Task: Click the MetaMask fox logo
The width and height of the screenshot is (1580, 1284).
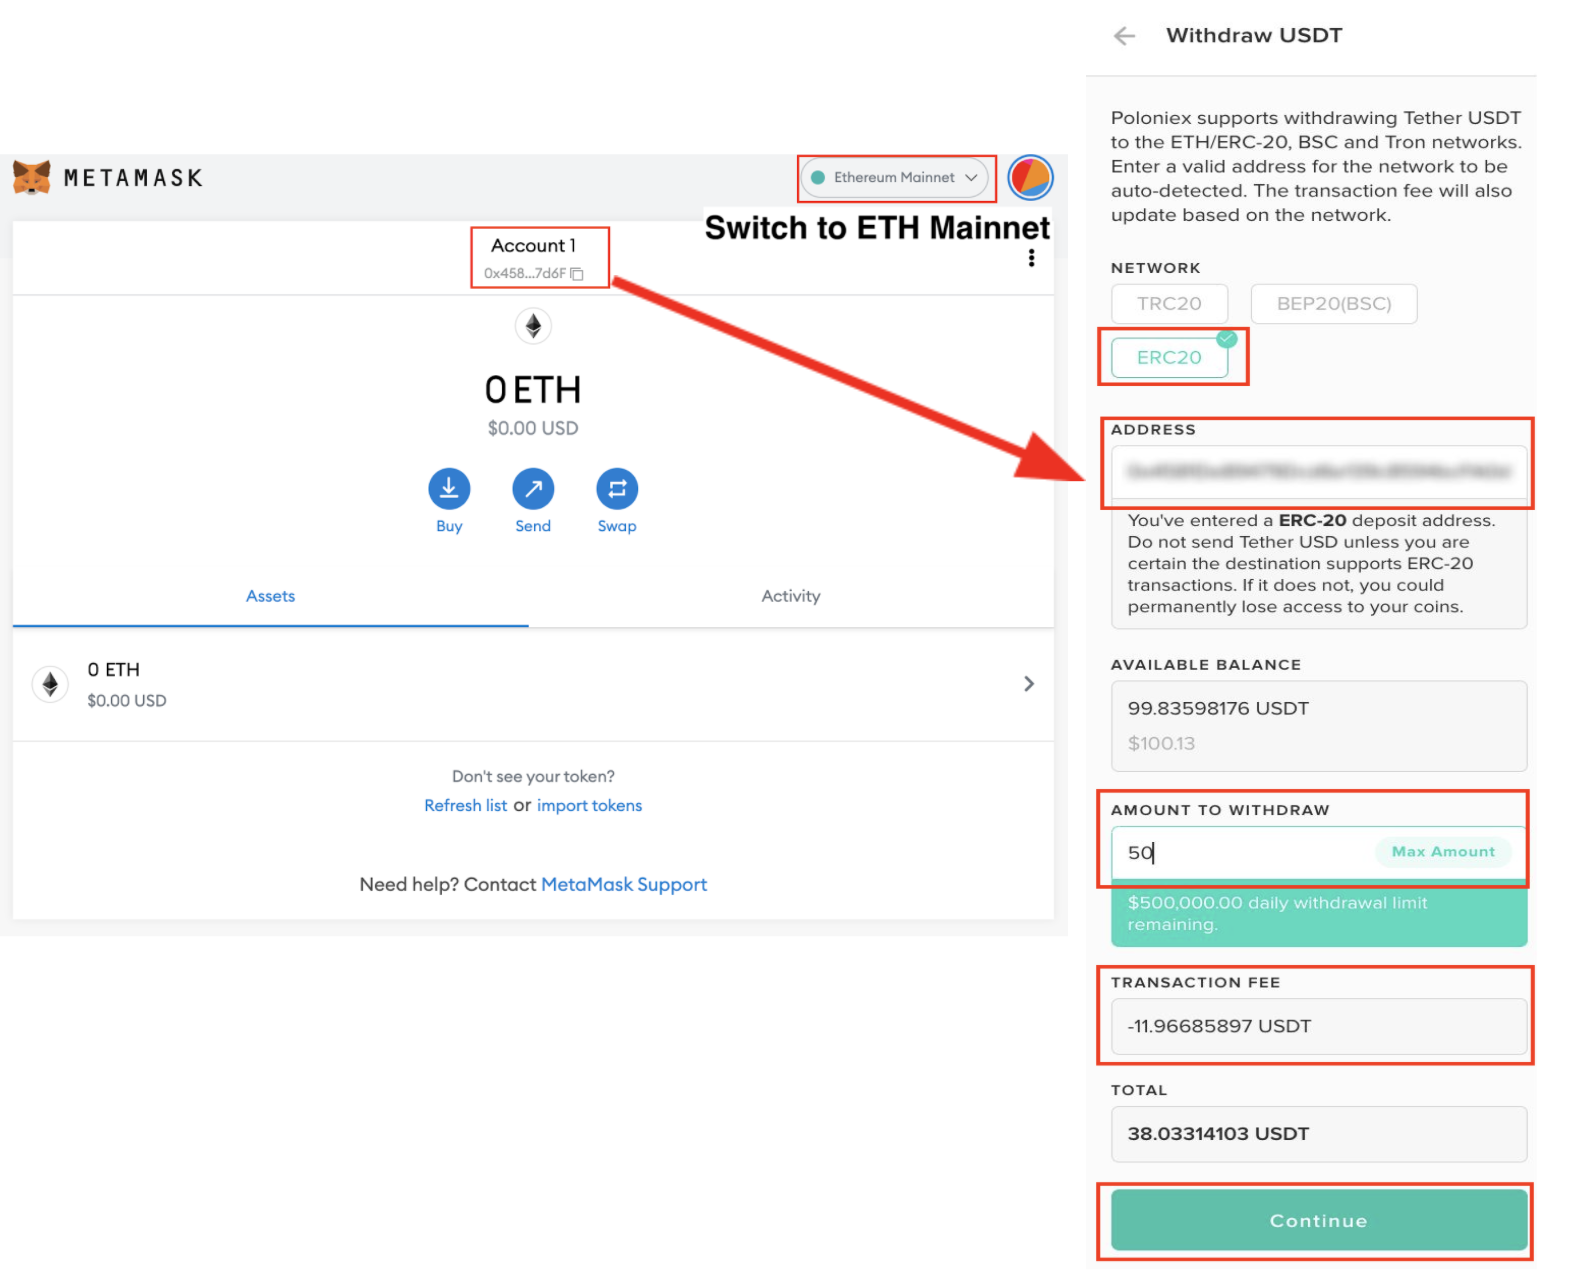Action: coord(31,178)
